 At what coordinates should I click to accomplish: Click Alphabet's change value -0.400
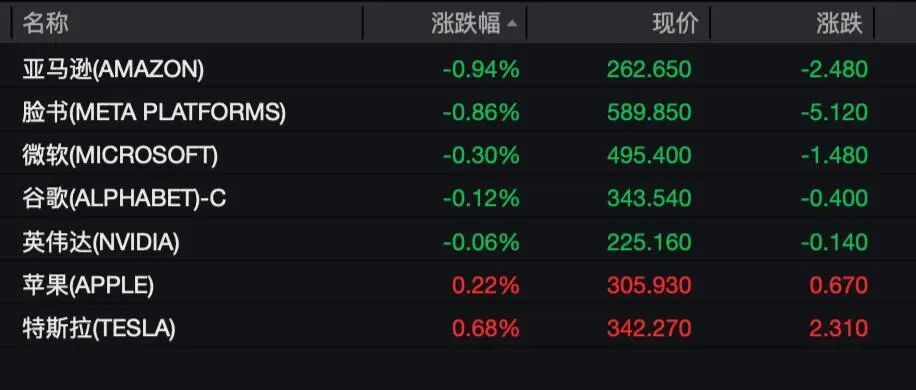tap(834, 199)
